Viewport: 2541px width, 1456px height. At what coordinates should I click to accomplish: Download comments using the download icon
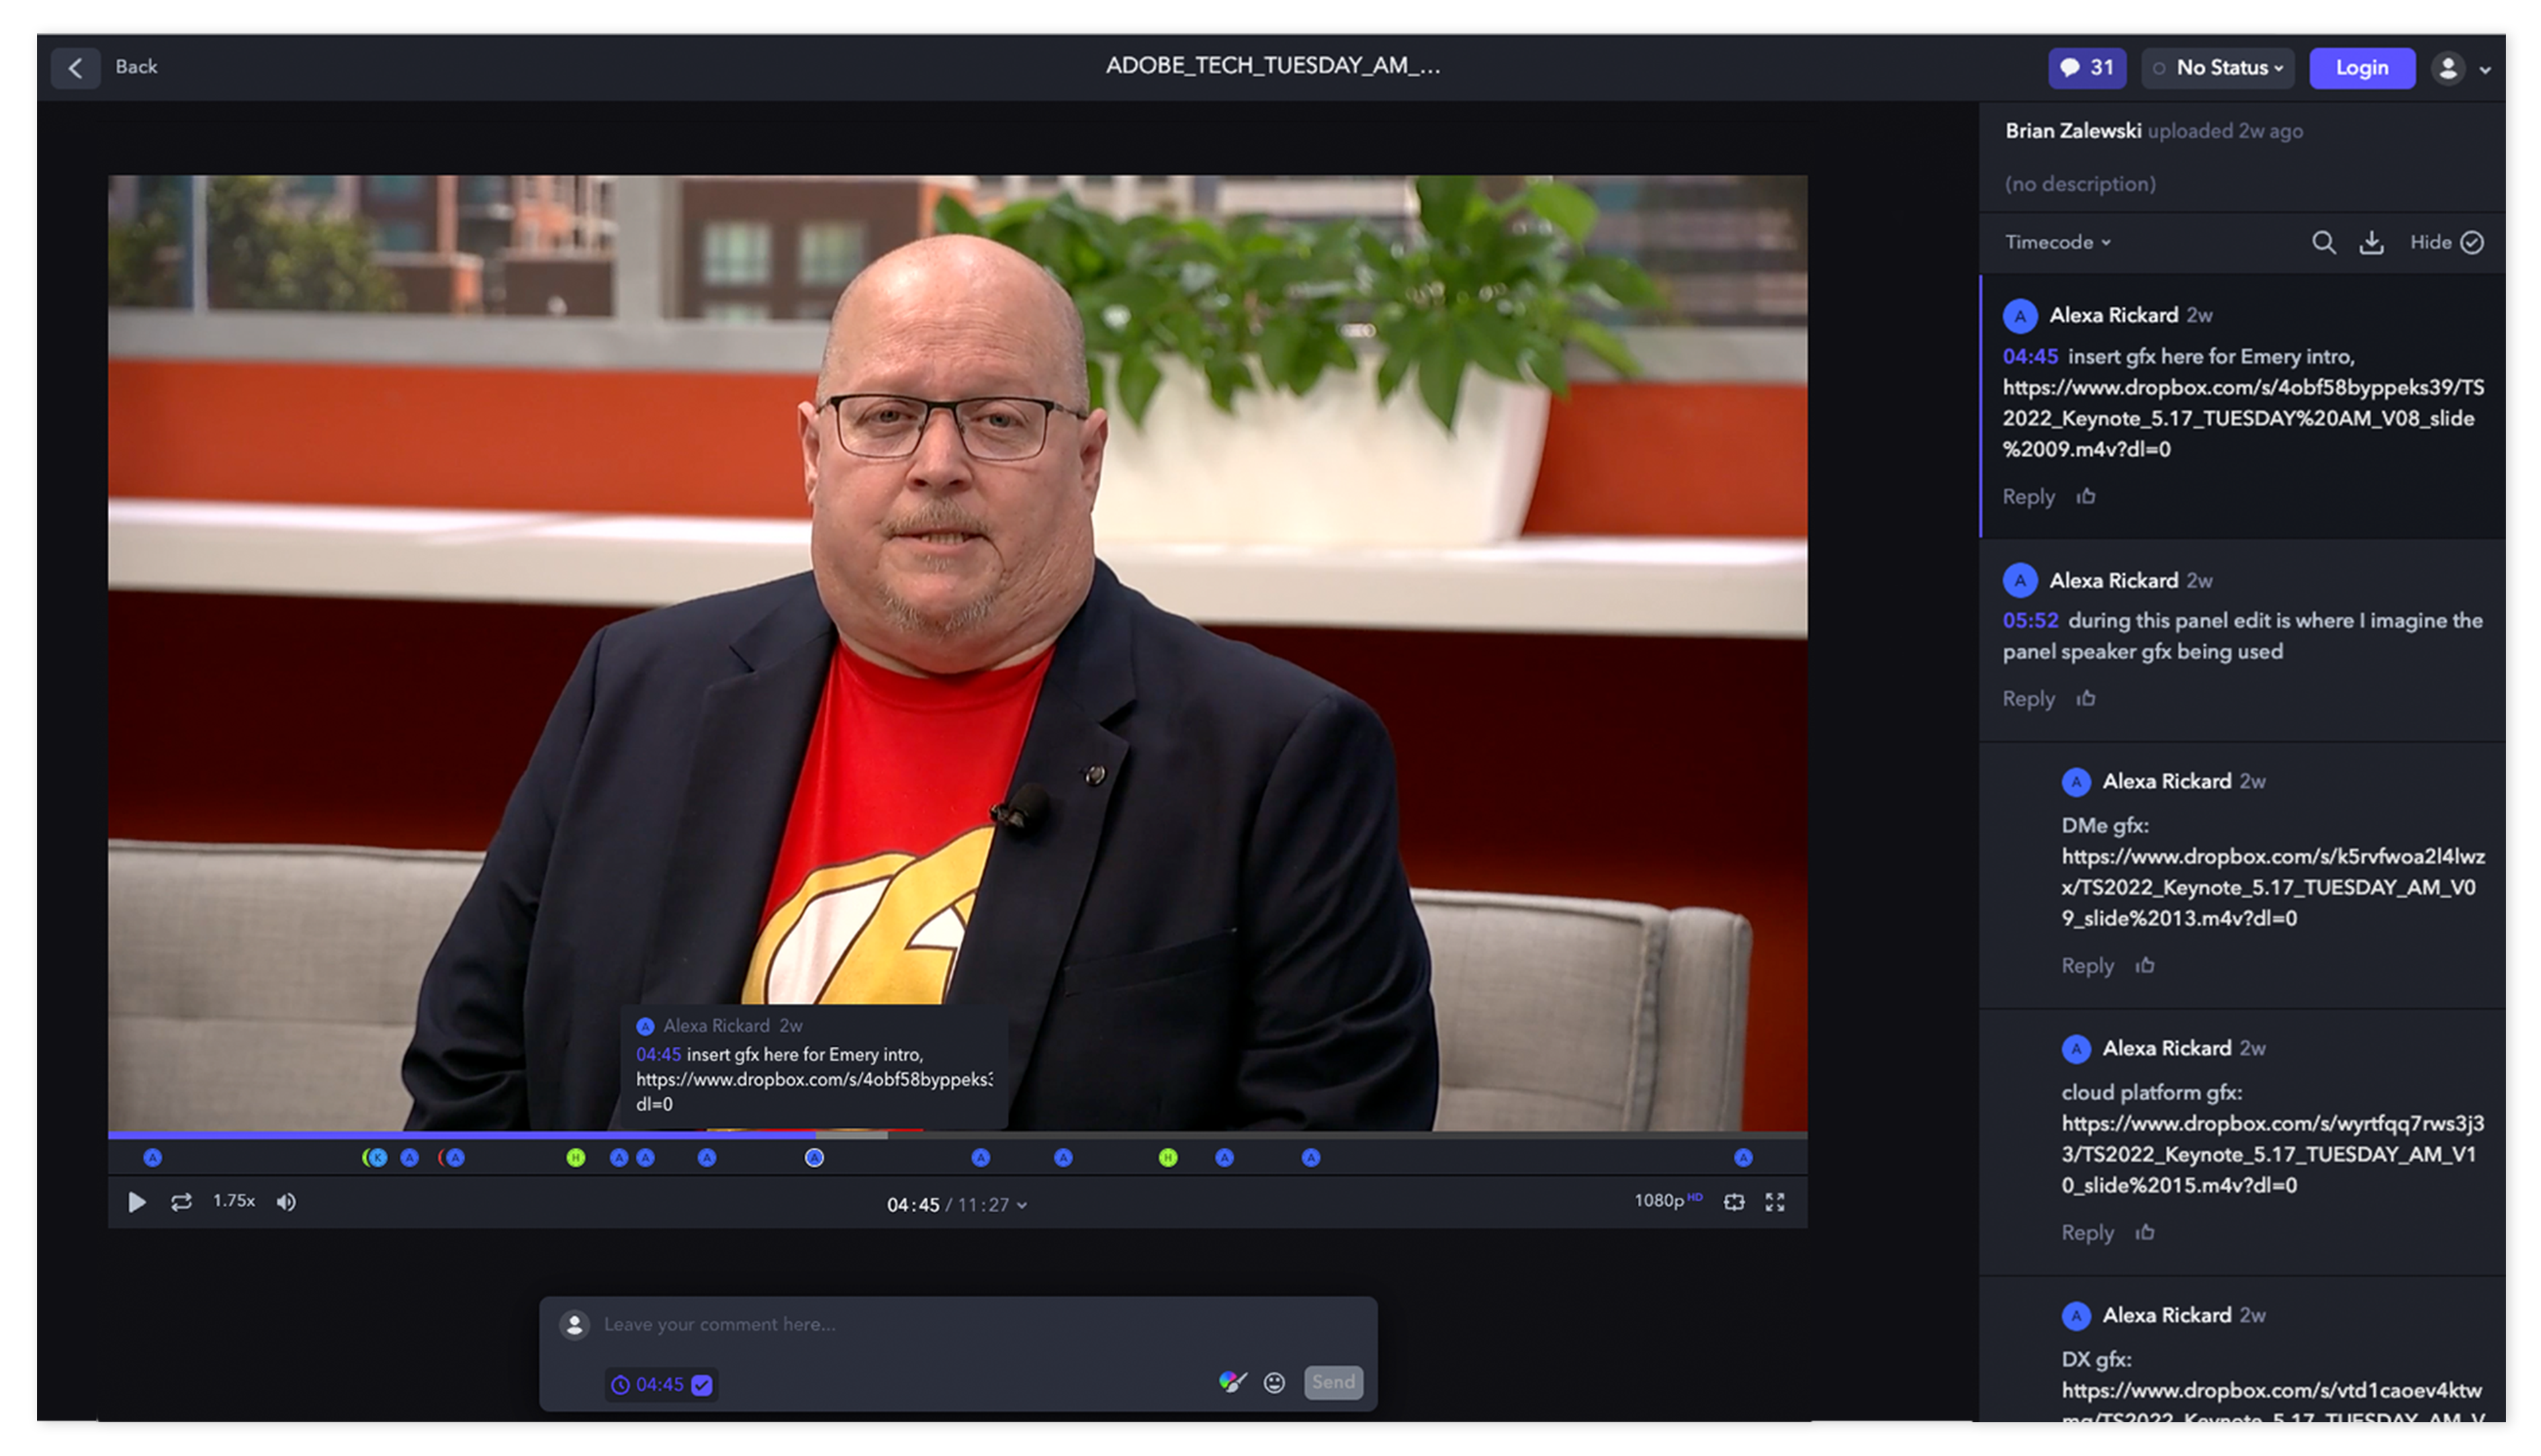coord(2371,242)
